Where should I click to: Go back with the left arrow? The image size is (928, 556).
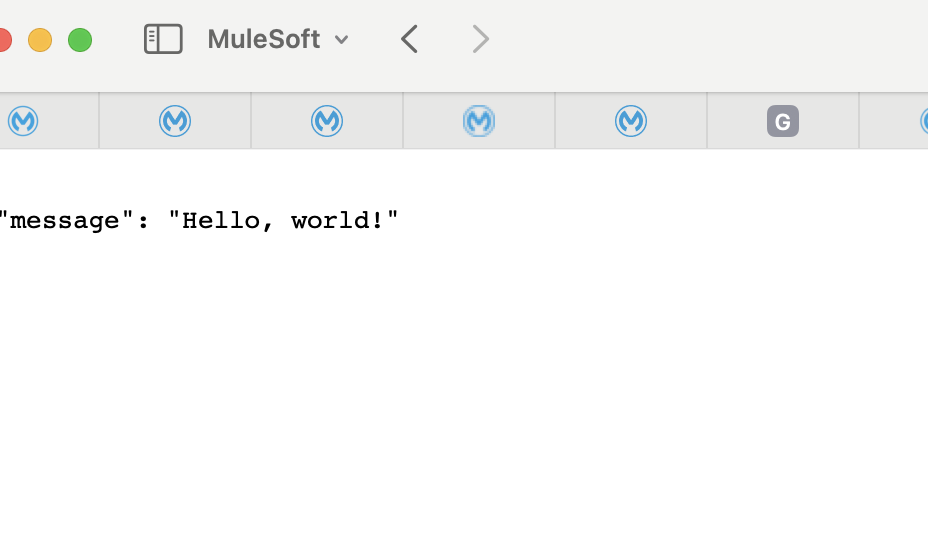coord(409,39)
